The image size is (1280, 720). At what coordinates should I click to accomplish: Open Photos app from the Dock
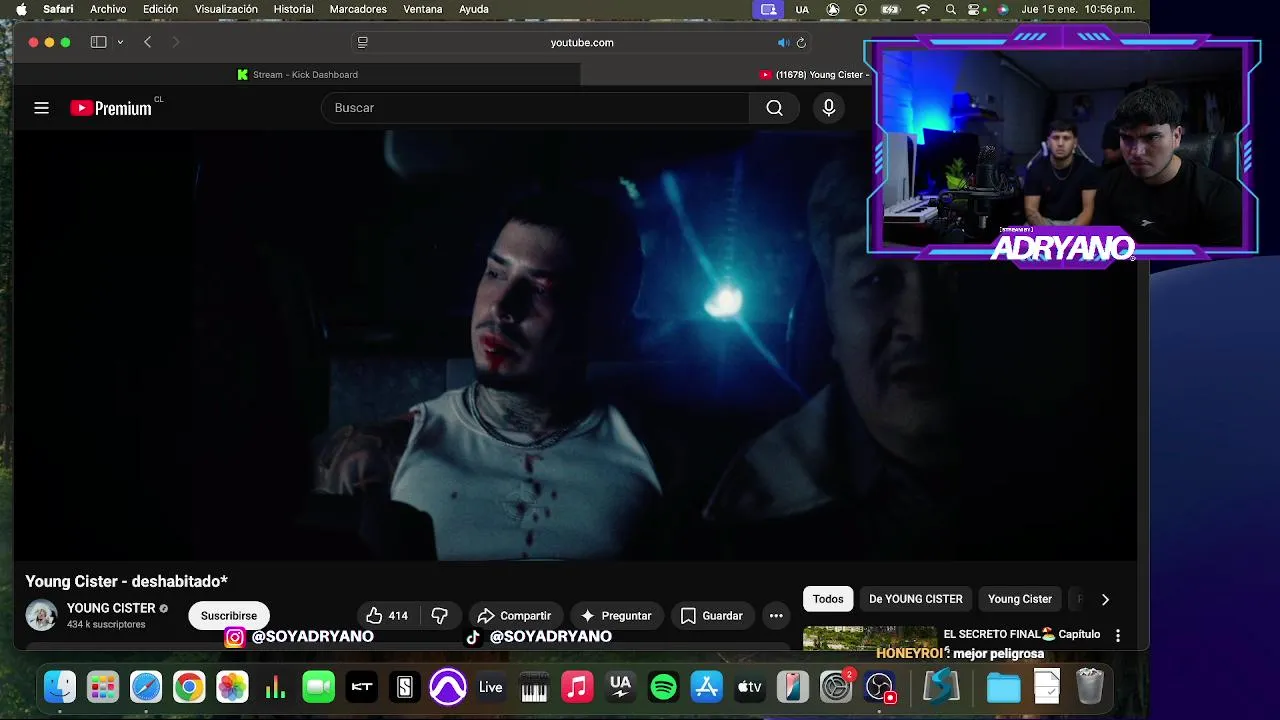232,687
